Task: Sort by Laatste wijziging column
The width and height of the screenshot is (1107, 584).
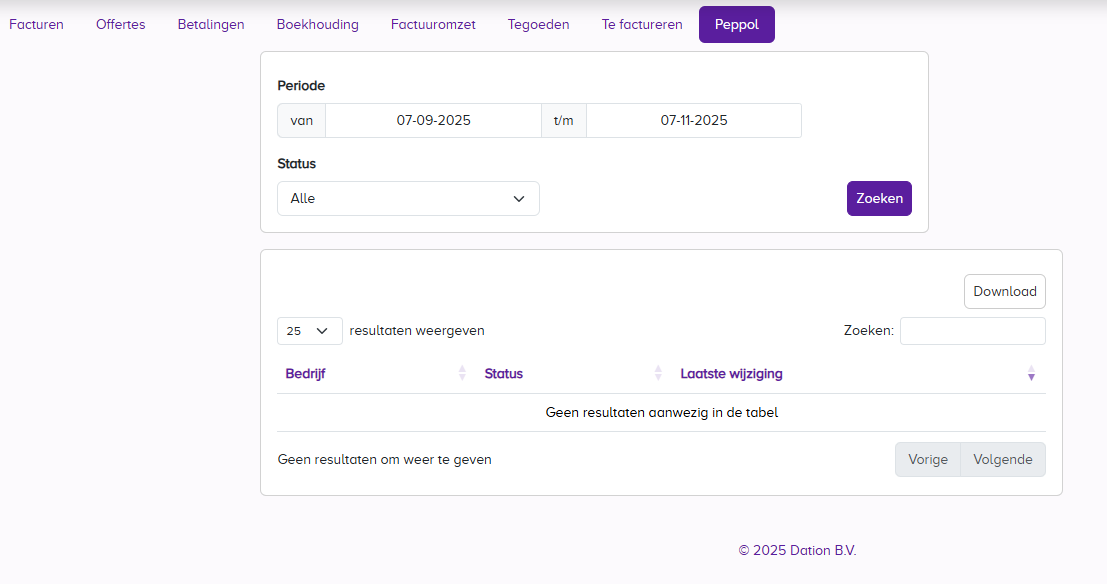Action: [x=731, y=374]
